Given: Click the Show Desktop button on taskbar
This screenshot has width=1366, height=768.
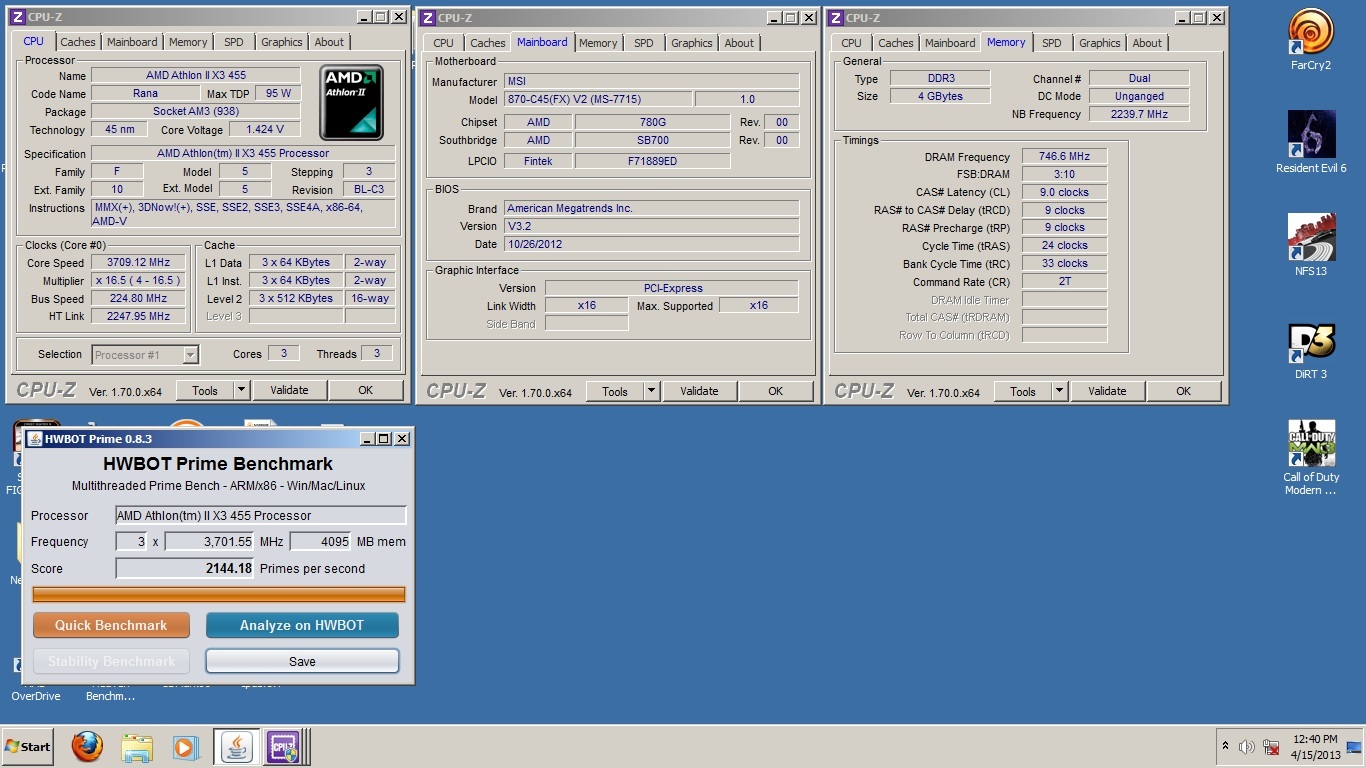Looking at the screenshot, I should pos(1356,747).
